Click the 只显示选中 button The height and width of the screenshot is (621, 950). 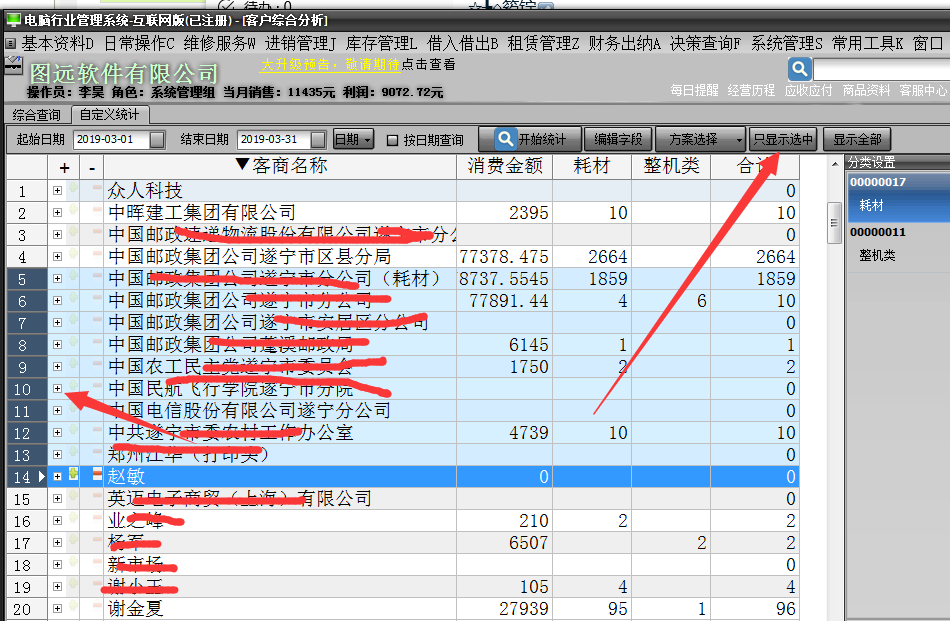pos(783,140)
